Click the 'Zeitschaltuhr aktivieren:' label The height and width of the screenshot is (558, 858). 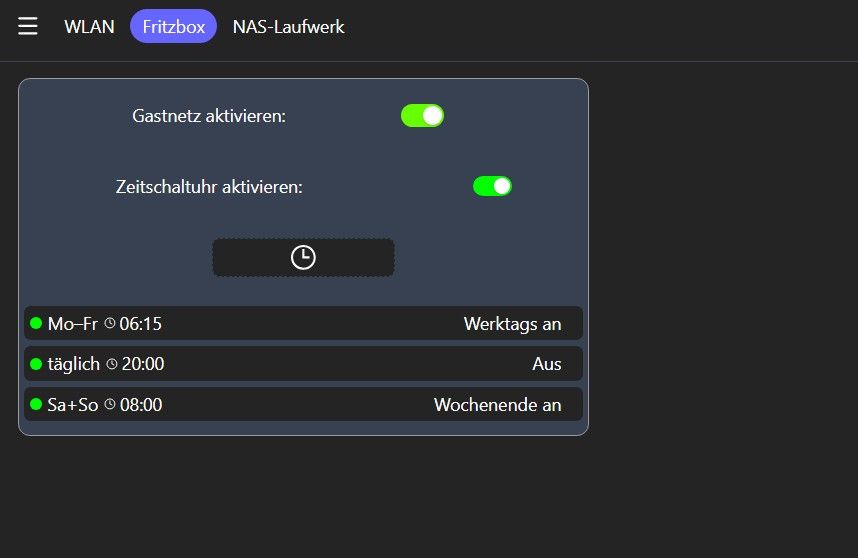tap(209, 187)
